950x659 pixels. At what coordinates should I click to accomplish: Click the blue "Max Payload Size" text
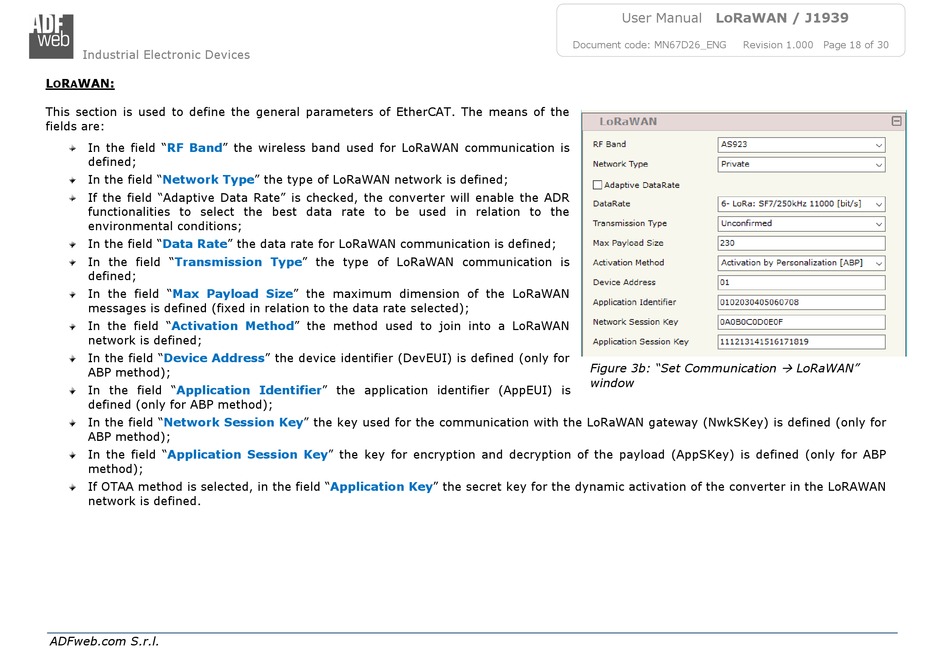coord(233,294)
